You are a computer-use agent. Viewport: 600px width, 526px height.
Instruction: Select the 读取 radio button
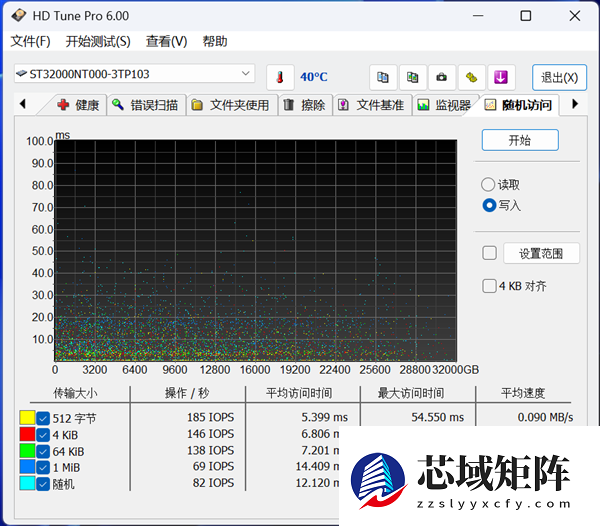[x=488, y=184]
